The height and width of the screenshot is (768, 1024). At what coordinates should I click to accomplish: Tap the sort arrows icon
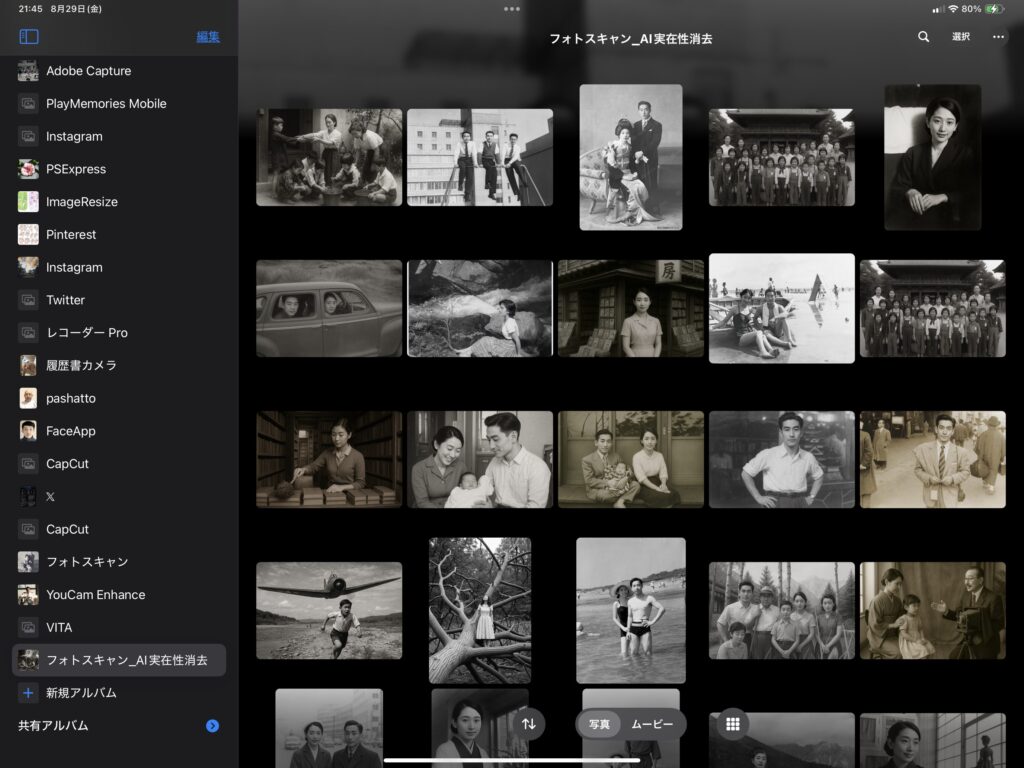tap(529, 724)
